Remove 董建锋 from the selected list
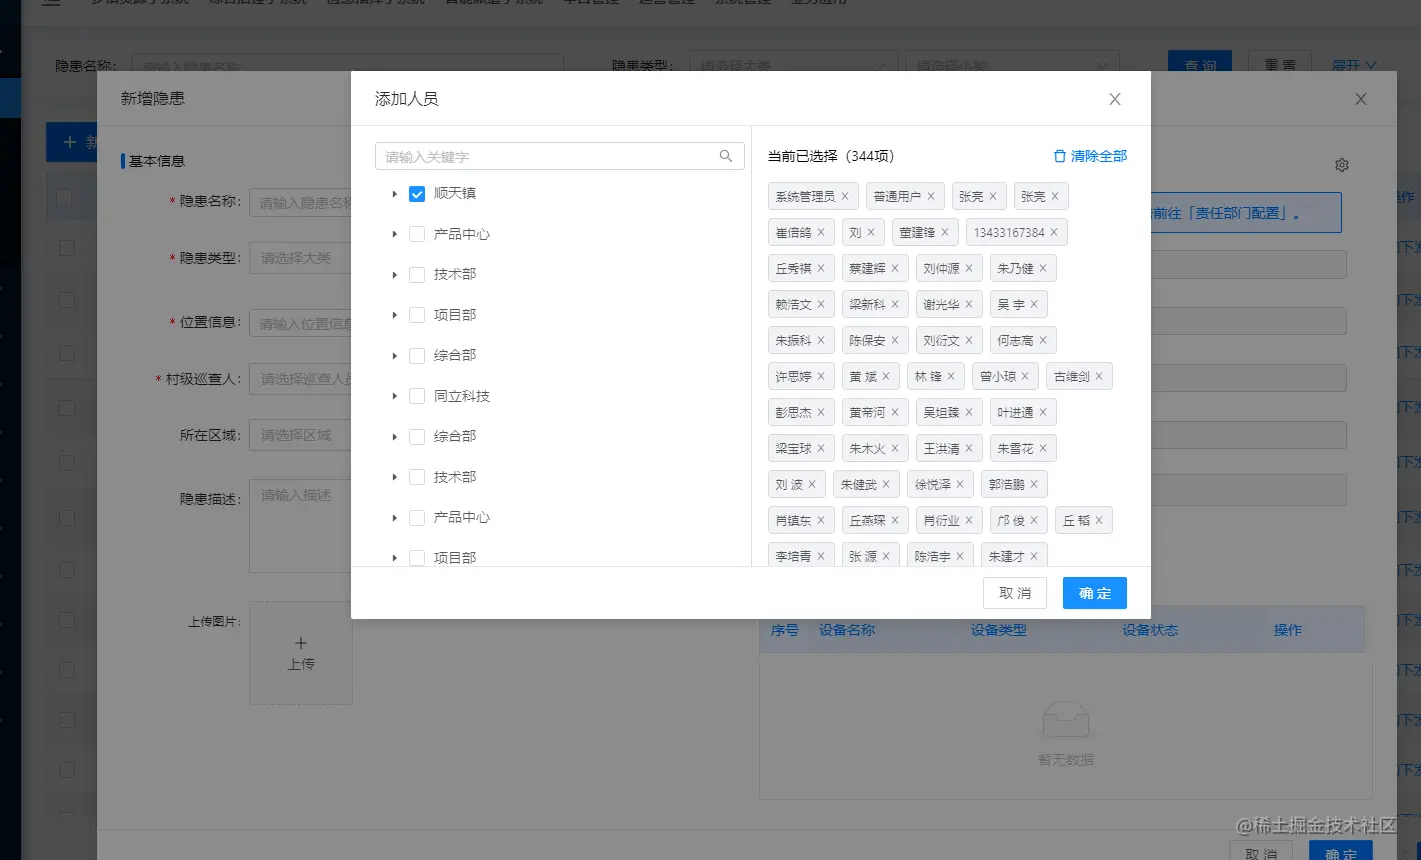The height and width of the screenshot is (860, 1421). point(945,233)
